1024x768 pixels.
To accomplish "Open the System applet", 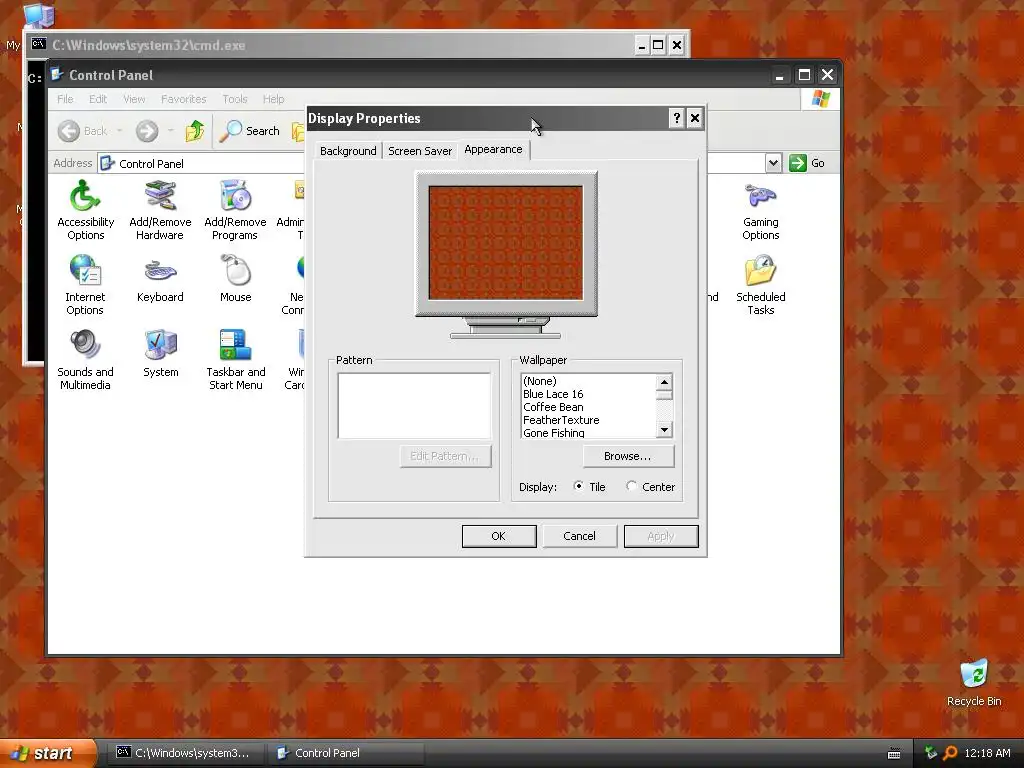I will point(161,354).
